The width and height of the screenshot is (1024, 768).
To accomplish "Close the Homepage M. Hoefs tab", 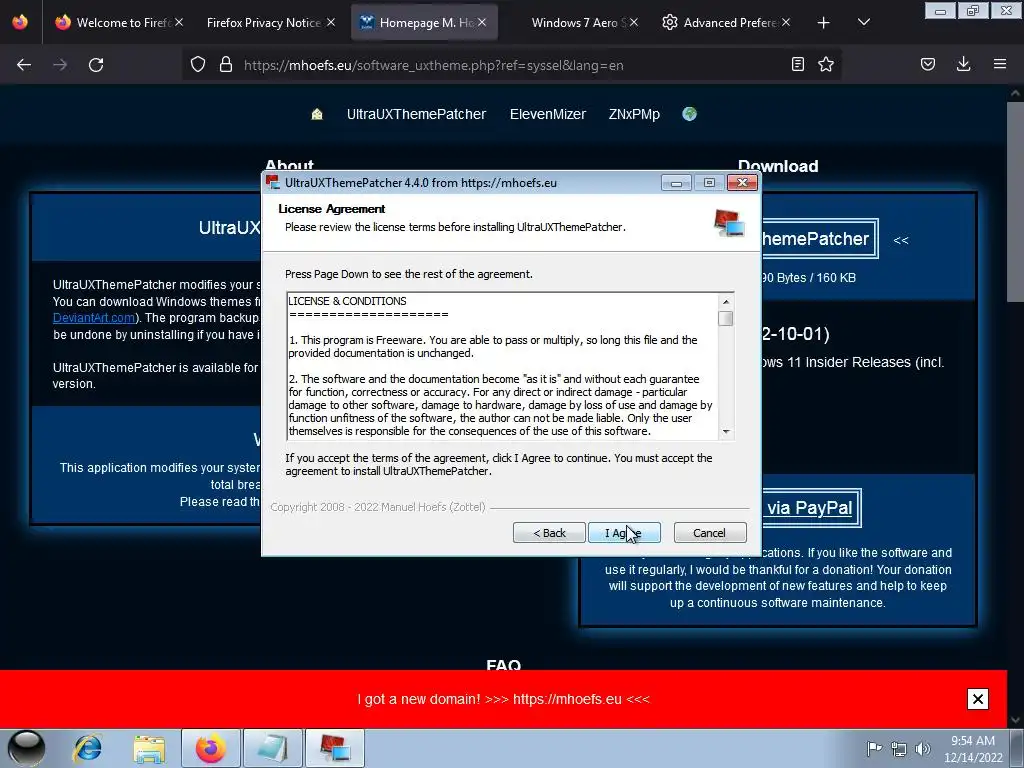I will click(482, 22).
